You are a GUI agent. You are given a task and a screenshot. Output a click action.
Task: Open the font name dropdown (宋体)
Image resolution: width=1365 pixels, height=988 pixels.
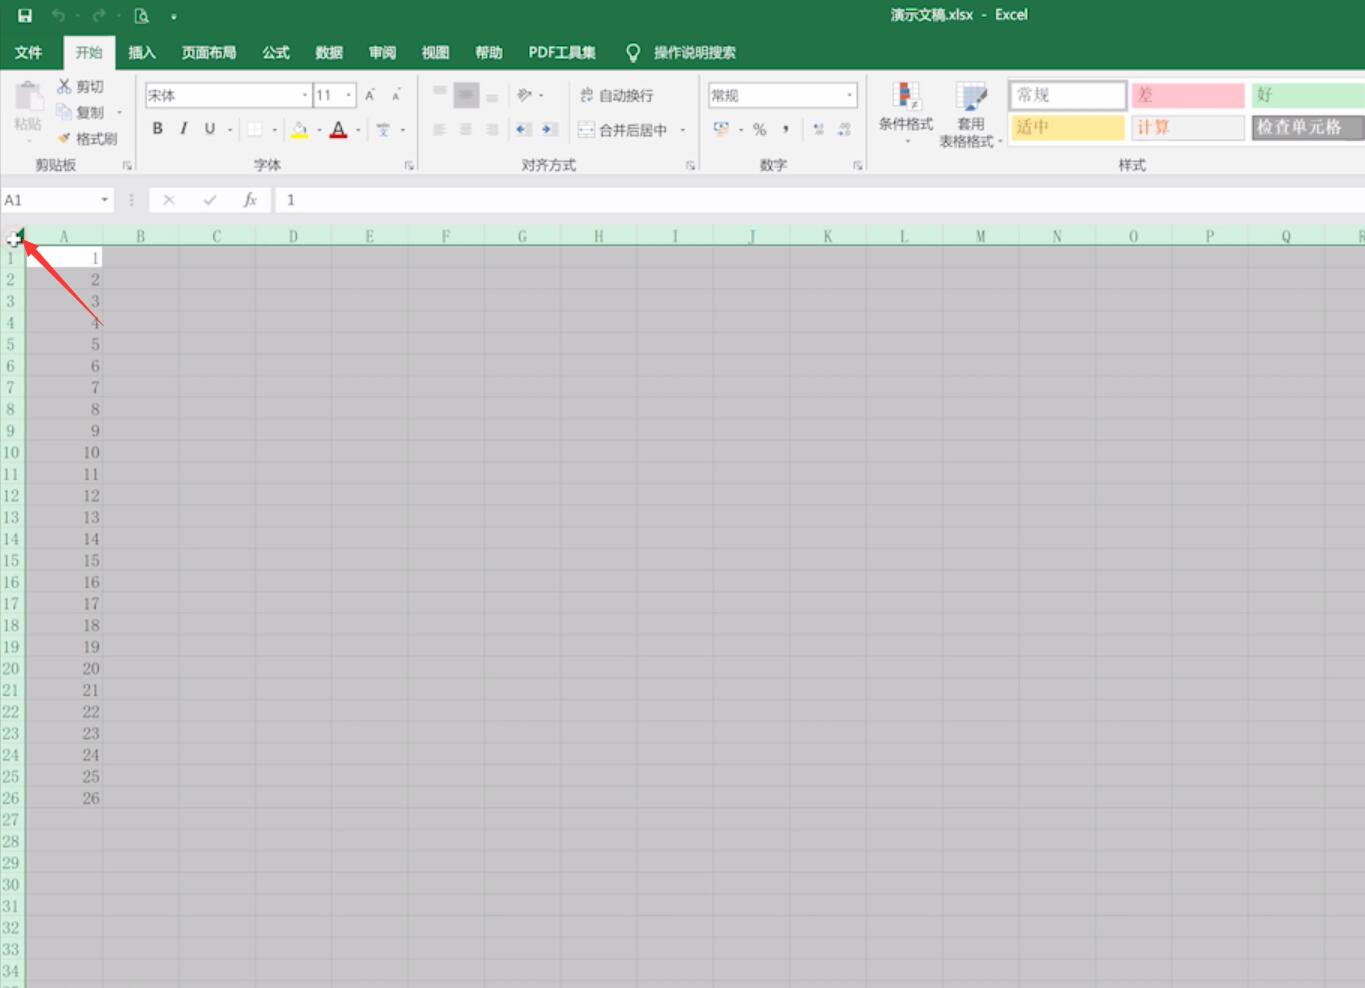[305, 95]
